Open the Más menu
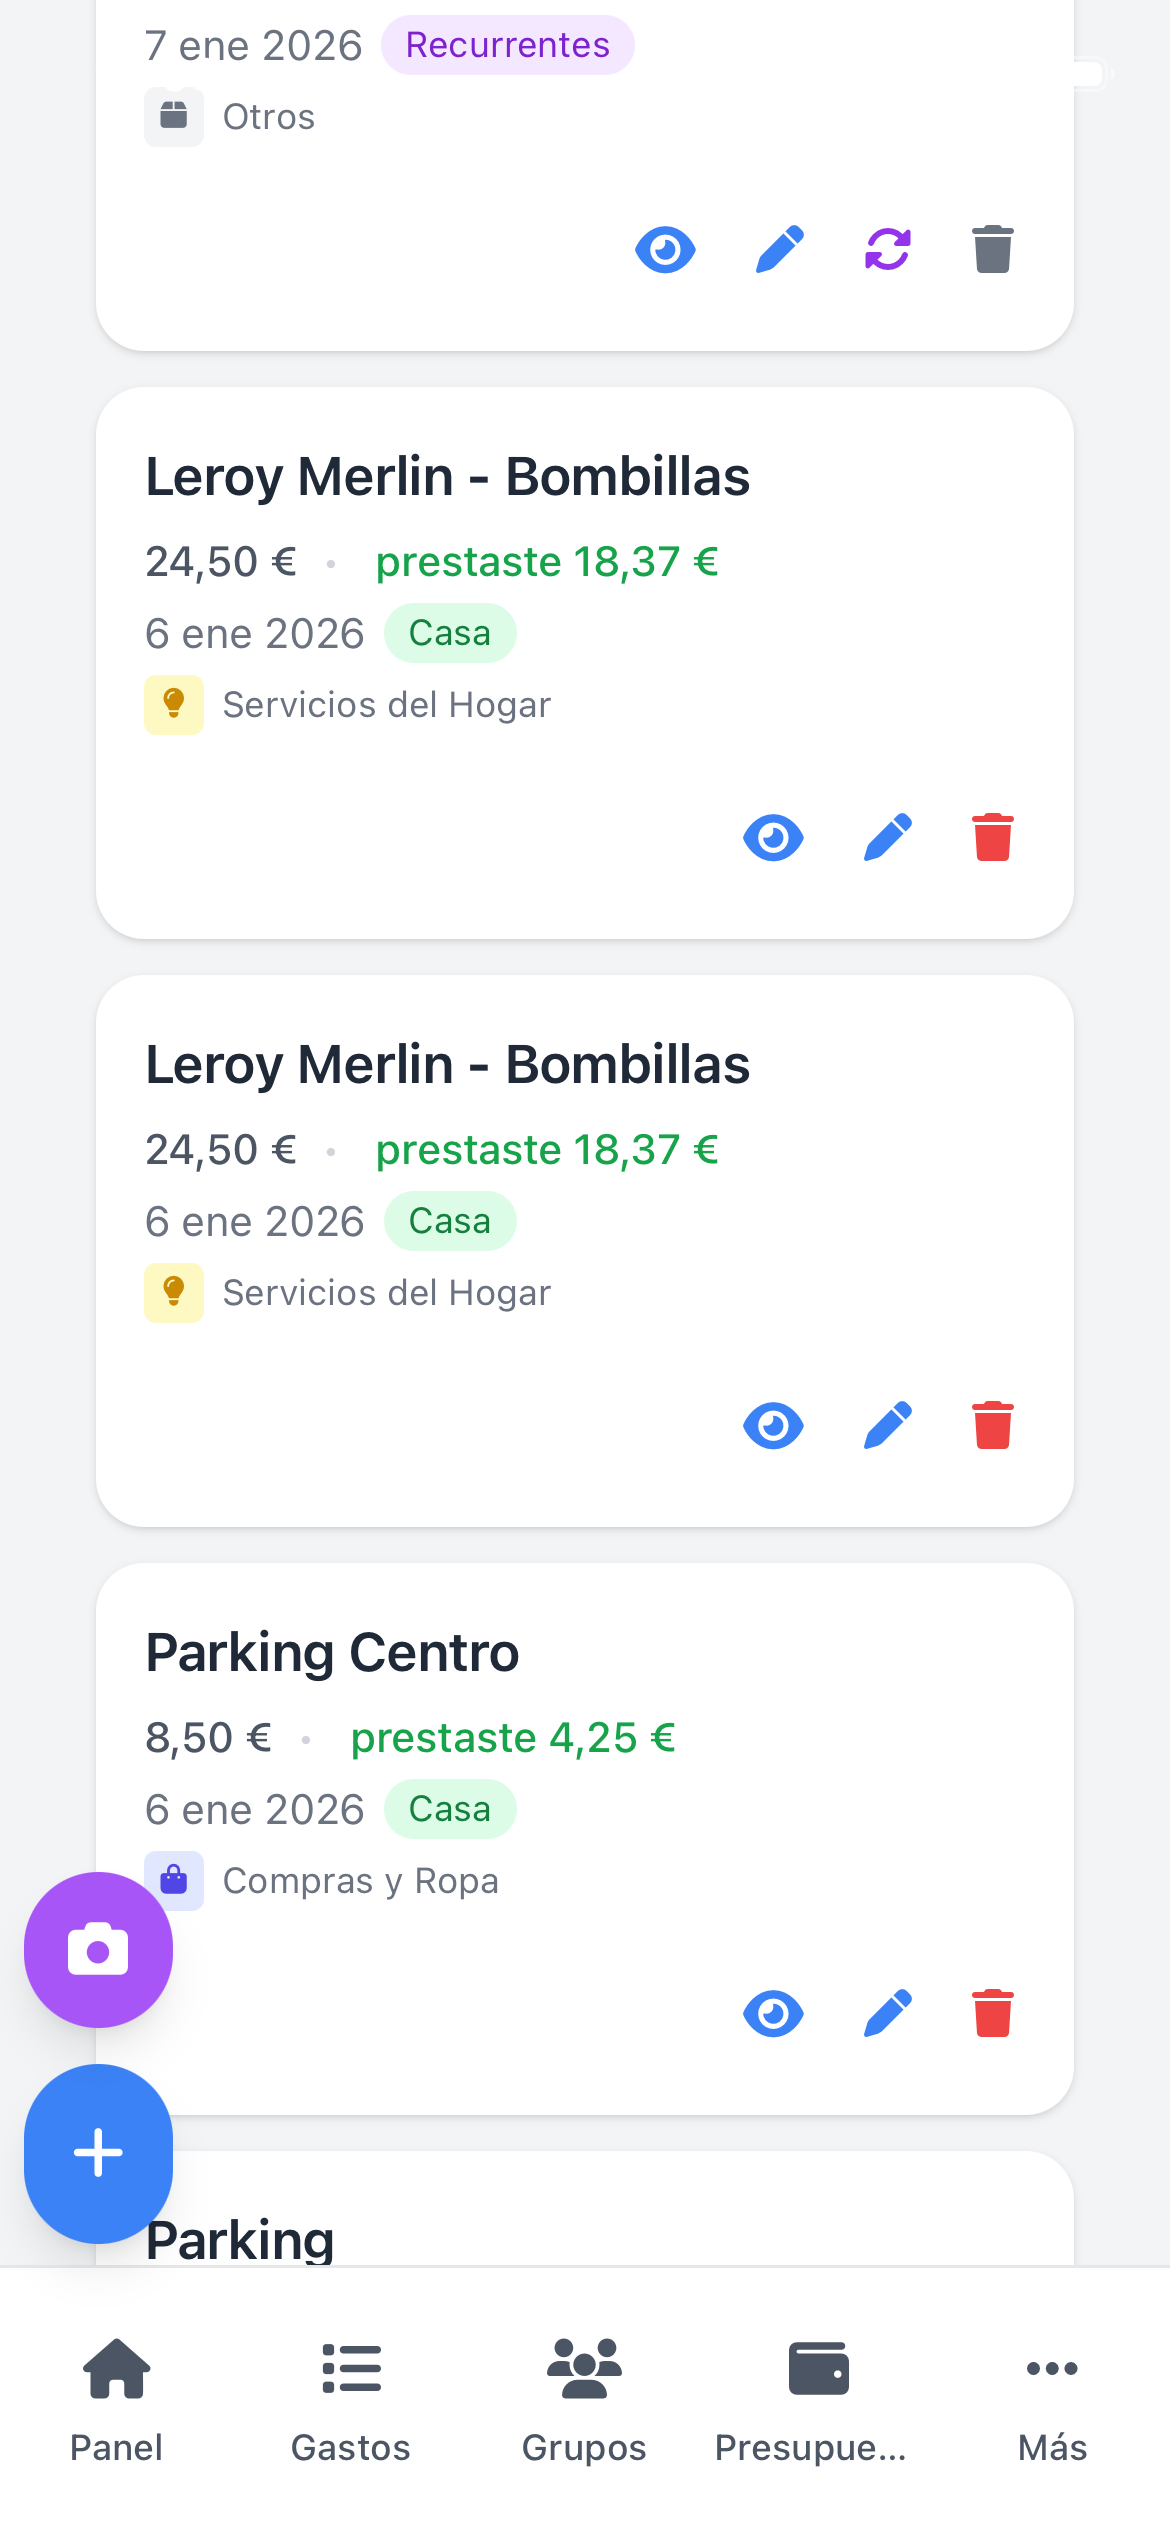The height and width of the screenshot is (2532, 1170). [1052, 2400]
